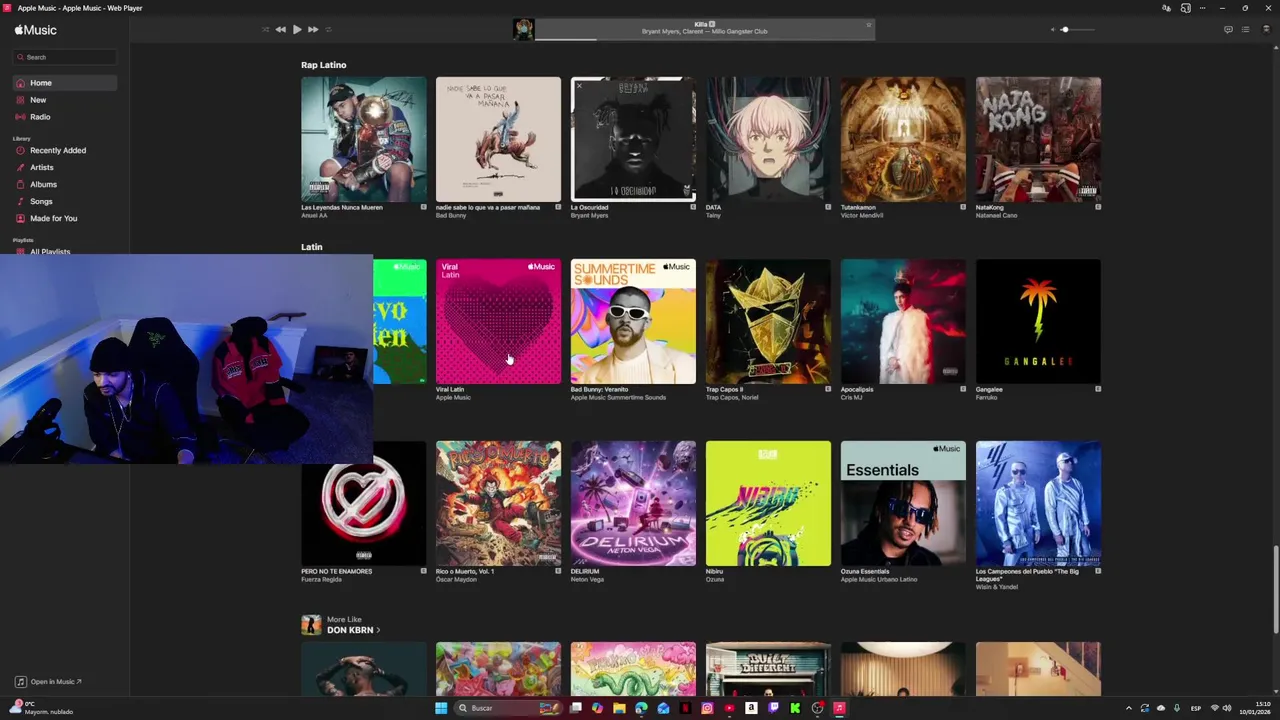Open PERO NO TE ENAMORES cover
The image size is (1280, 720).
(x=363, y=503)
